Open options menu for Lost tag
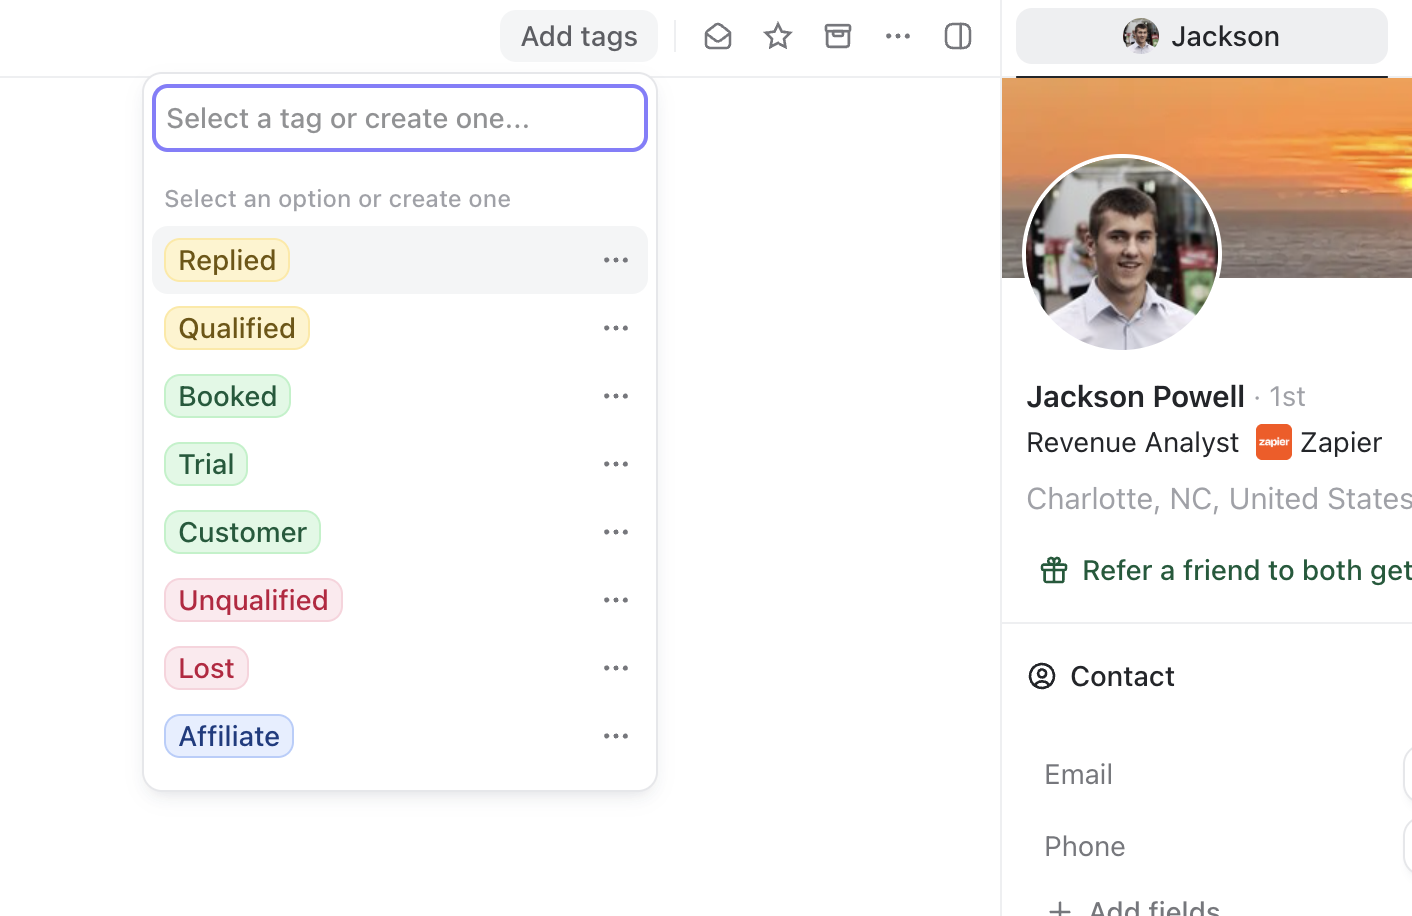1412x916 pixels. click(616, 668)
